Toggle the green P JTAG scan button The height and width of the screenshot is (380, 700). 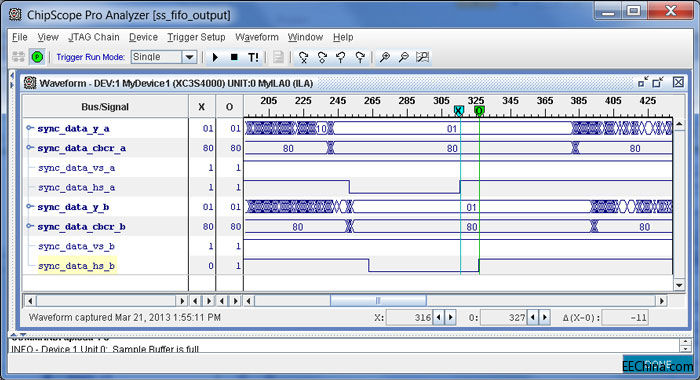point(37,57)
